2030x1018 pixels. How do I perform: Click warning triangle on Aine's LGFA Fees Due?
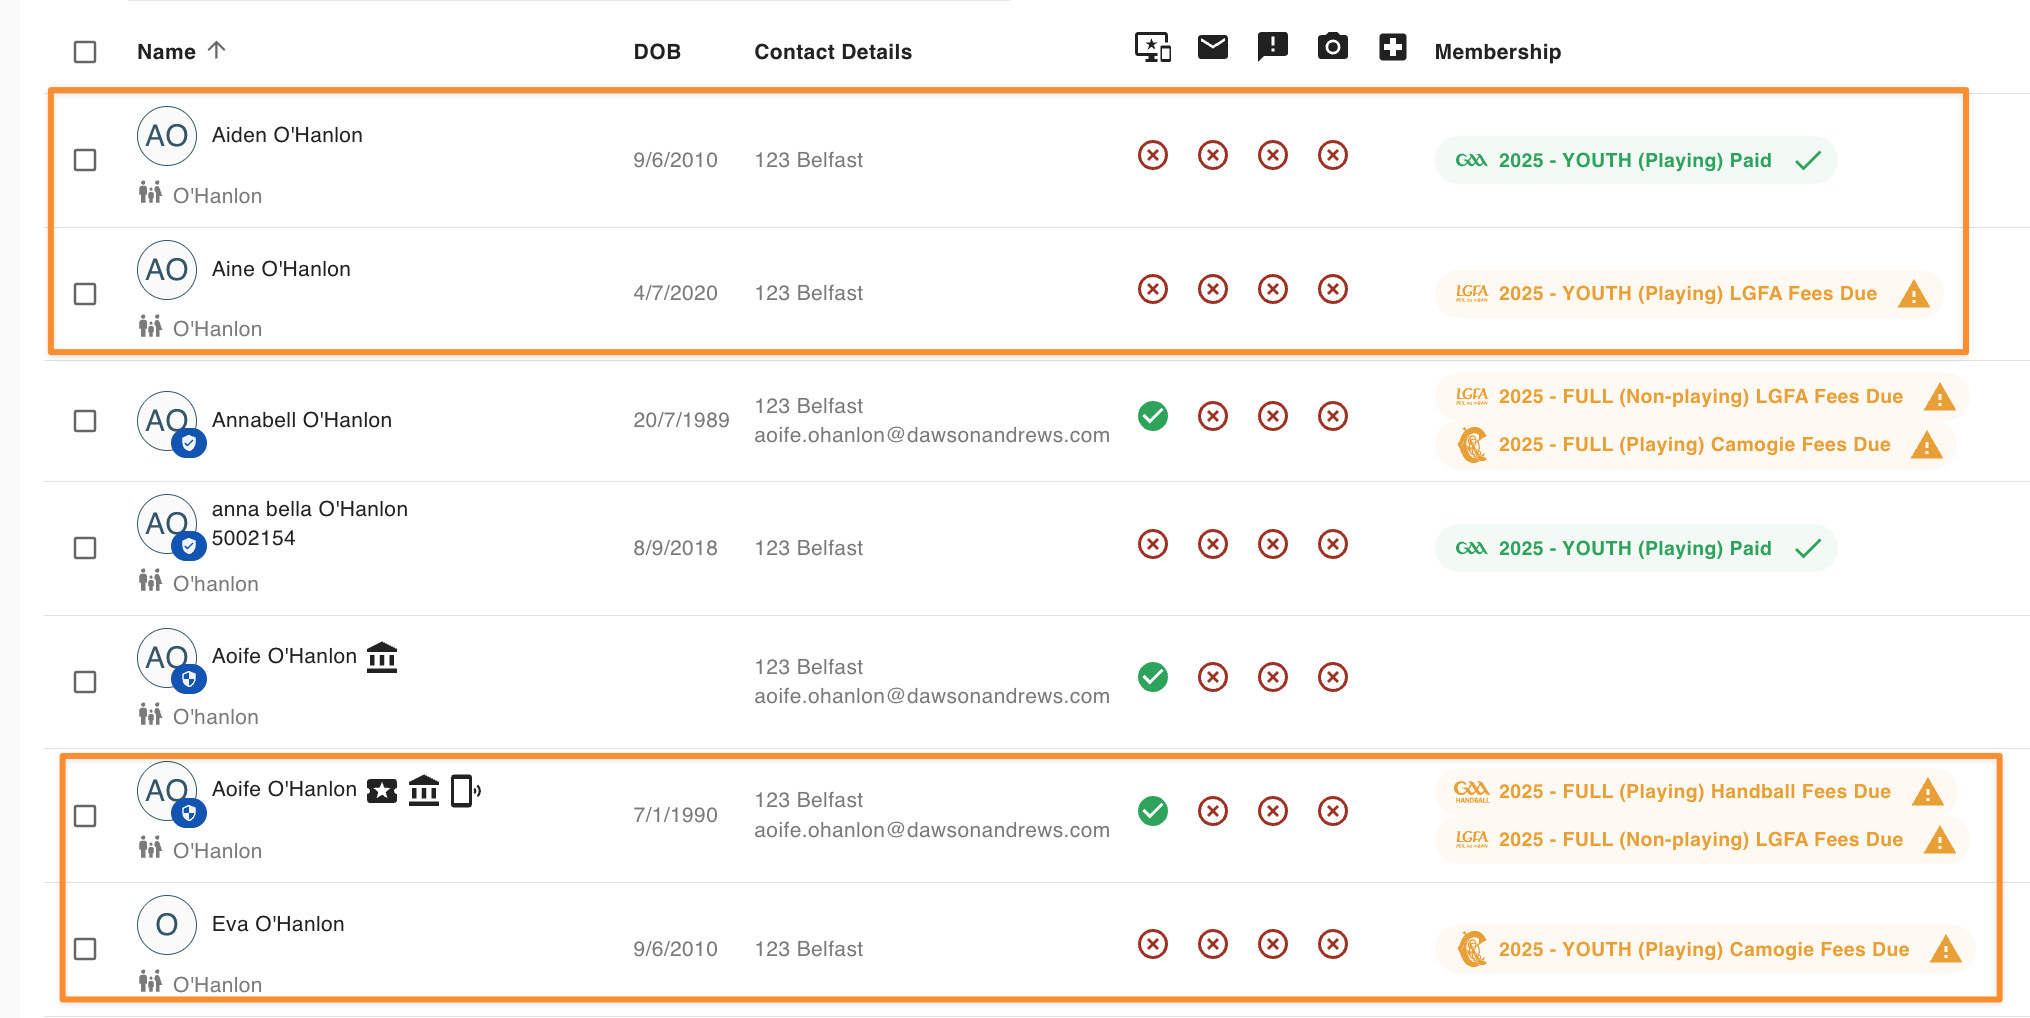[1914, 294]
